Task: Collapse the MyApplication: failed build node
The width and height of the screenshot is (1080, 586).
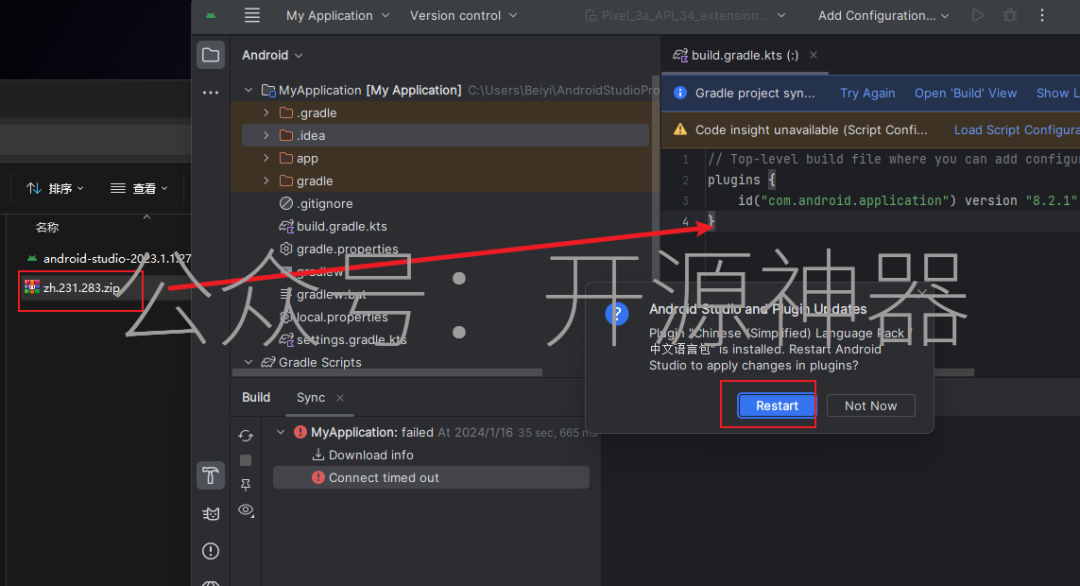Action: [x=280, y=432]
